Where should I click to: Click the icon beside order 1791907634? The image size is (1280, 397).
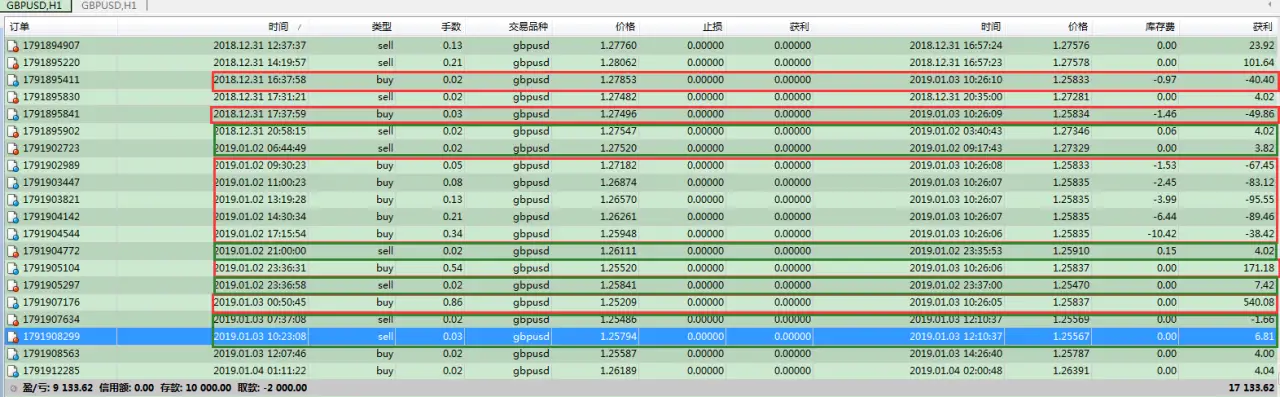coord(13,319)
